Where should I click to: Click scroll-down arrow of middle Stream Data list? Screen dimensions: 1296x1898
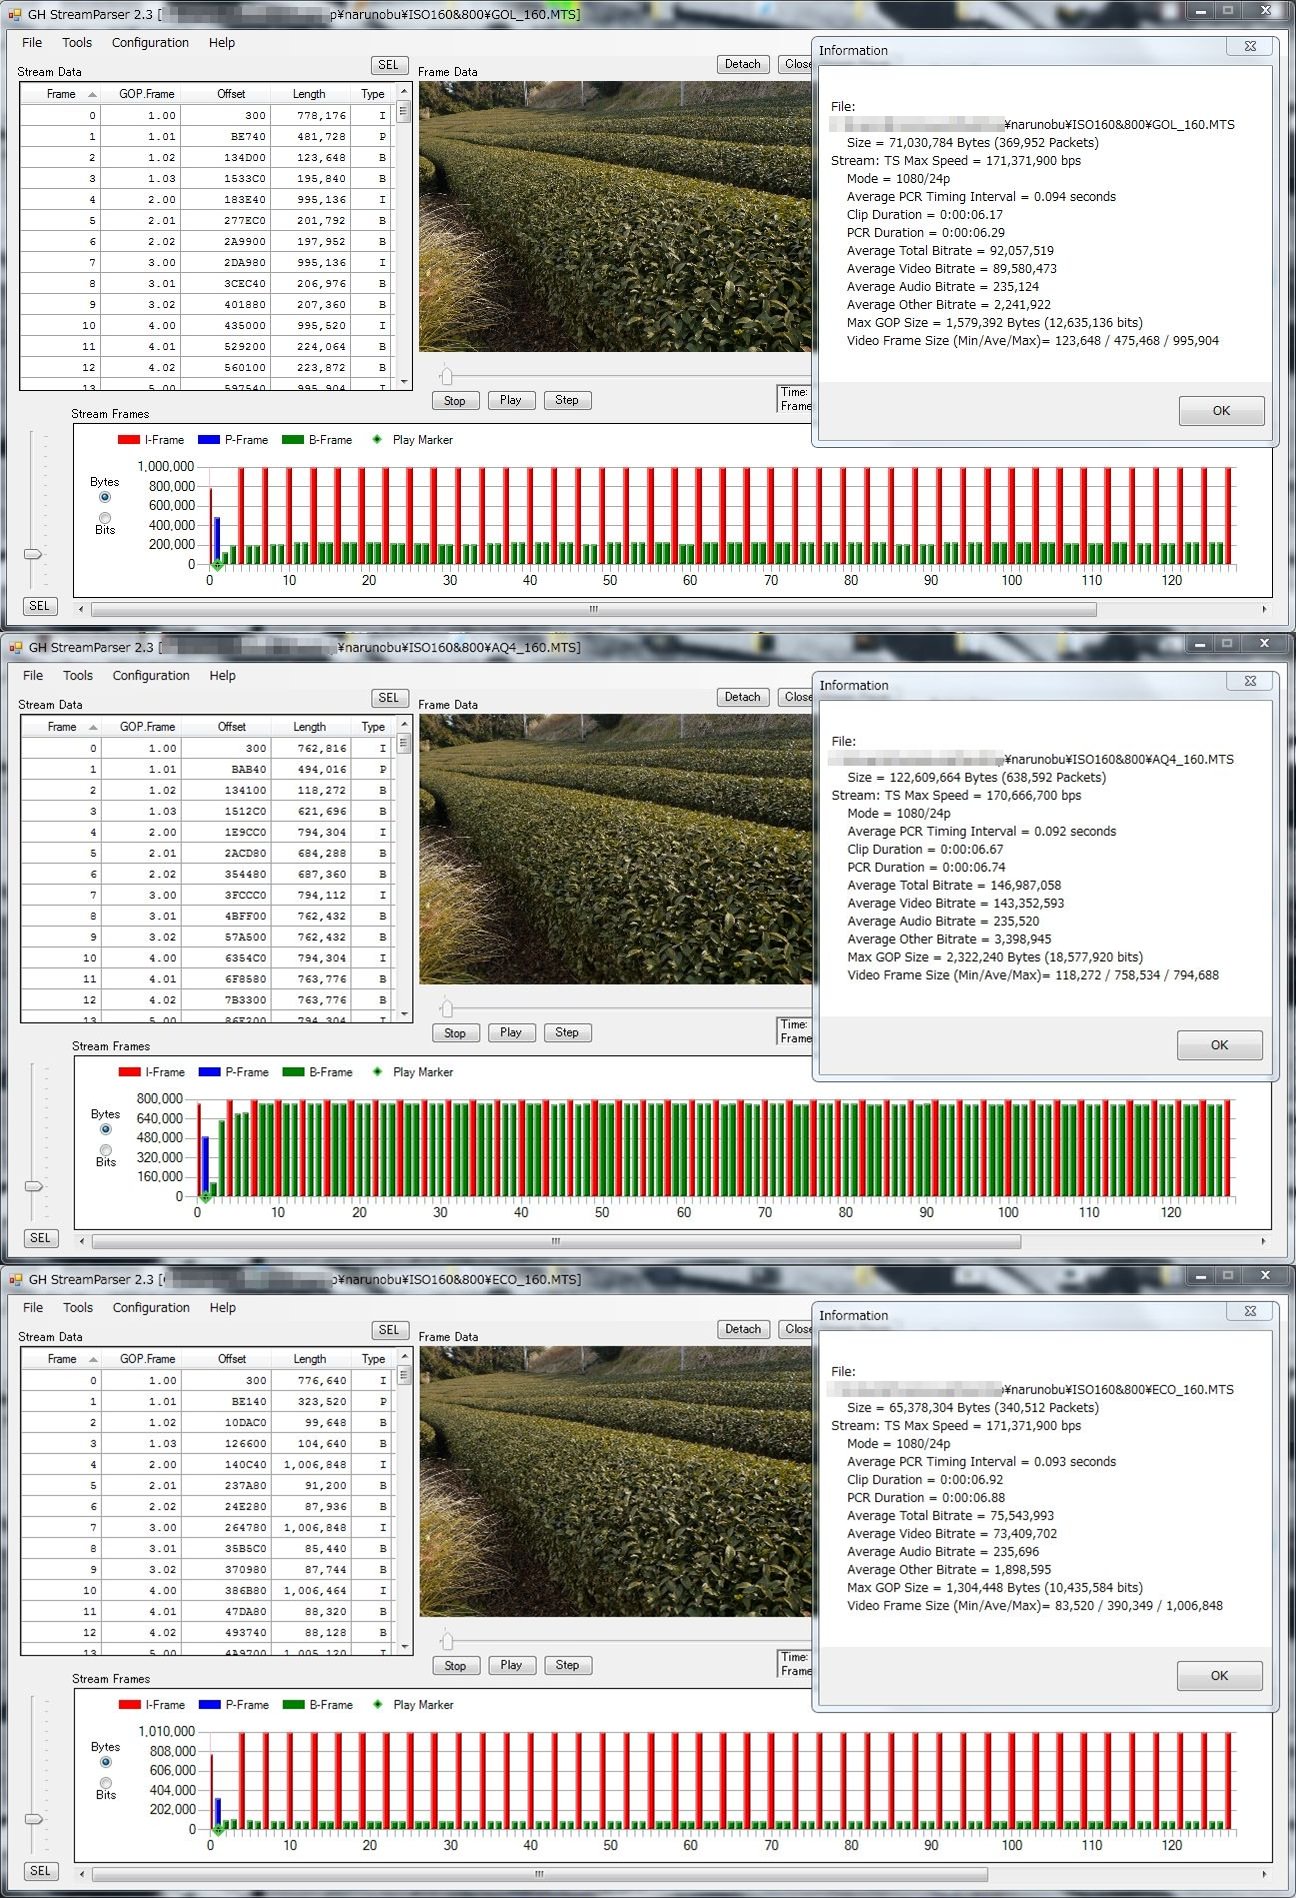click(x=405, y=1014)
